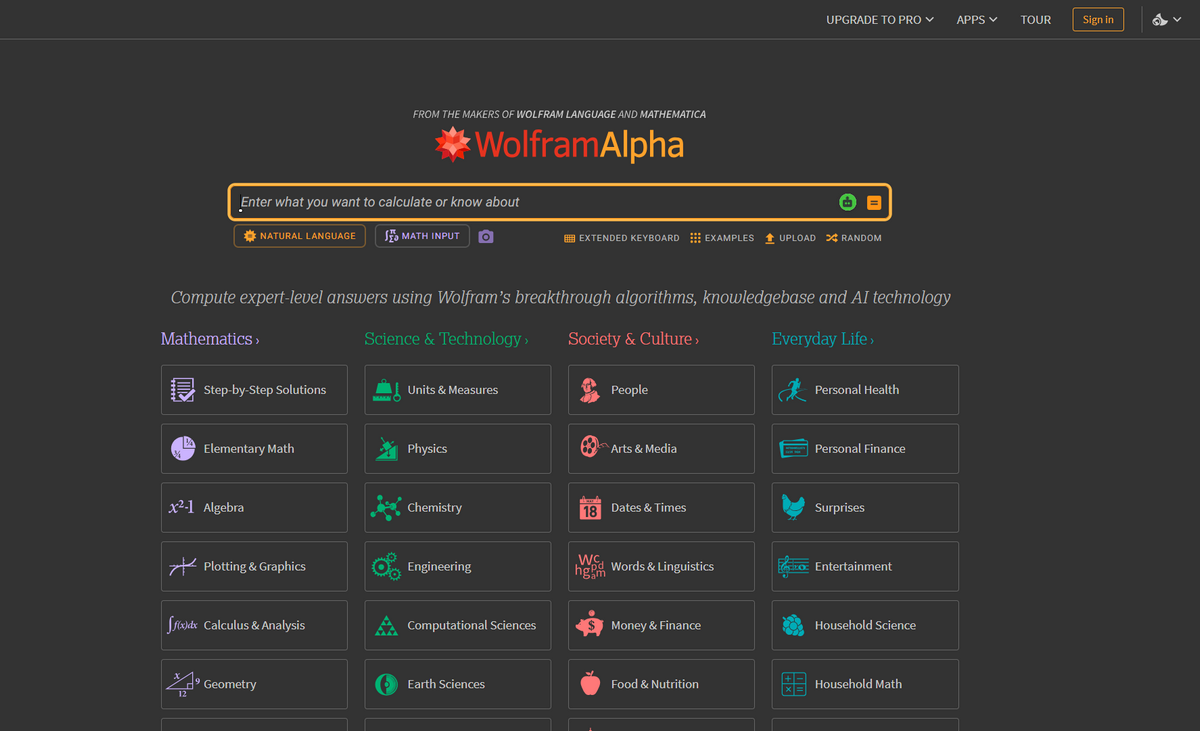Open the Geometry category

tap(254, 685)
